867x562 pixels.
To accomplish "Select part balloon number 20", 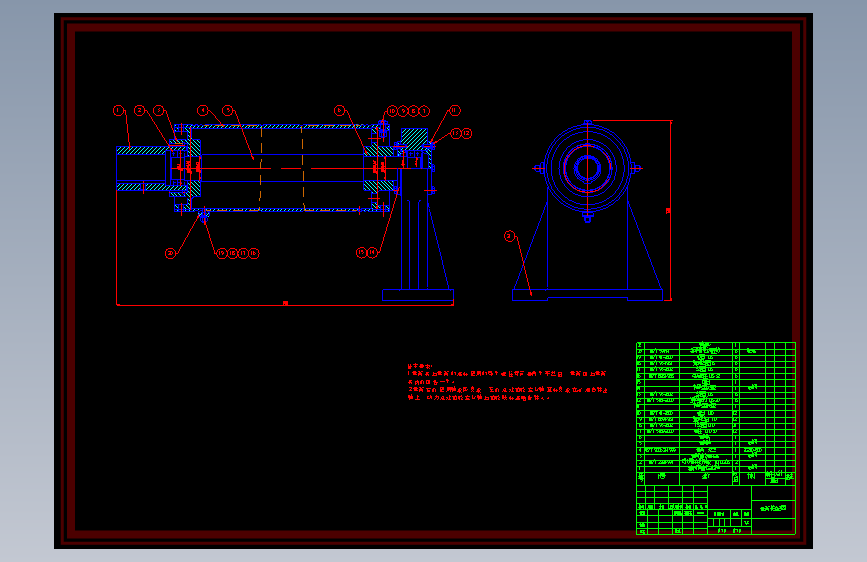I will click(170, 253).
